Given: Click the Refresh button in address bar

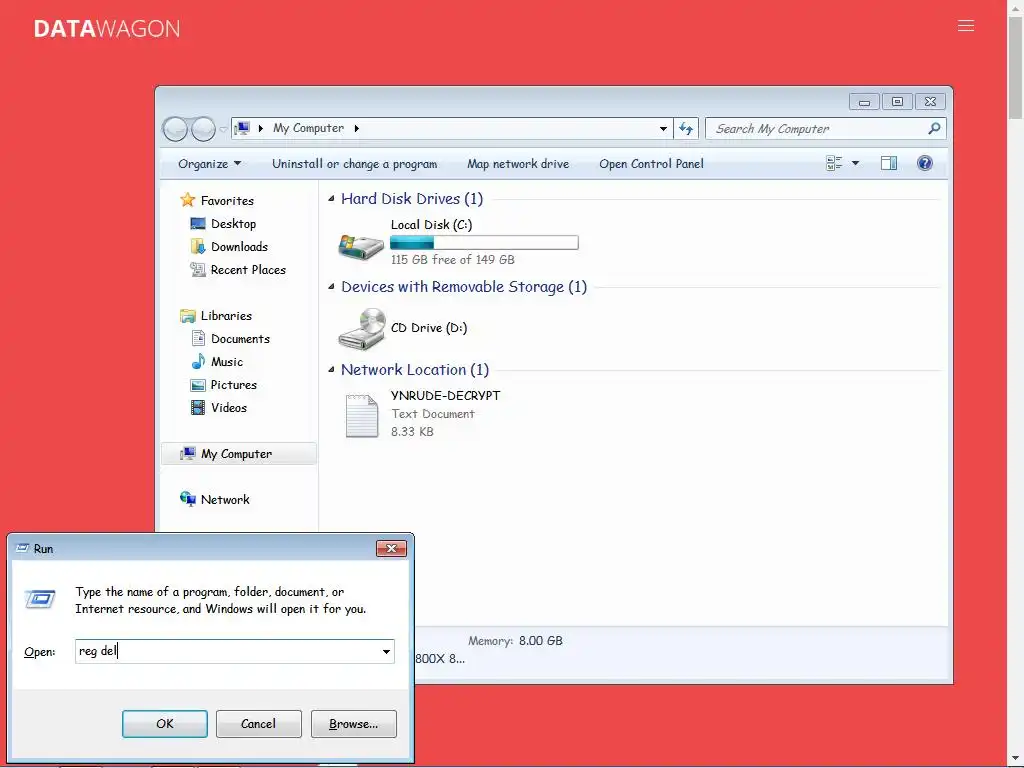Looking at the screenshot, I should point(686,129).
